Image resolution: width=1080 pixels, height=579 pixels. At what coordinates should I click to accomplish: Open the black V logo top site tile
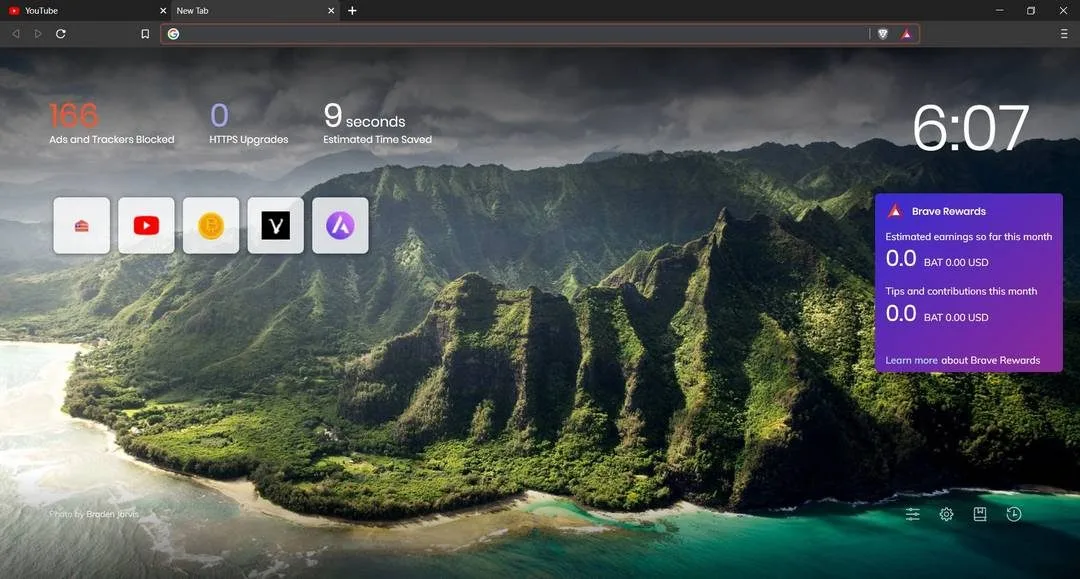pyautogui.click(x=275, y=225)
